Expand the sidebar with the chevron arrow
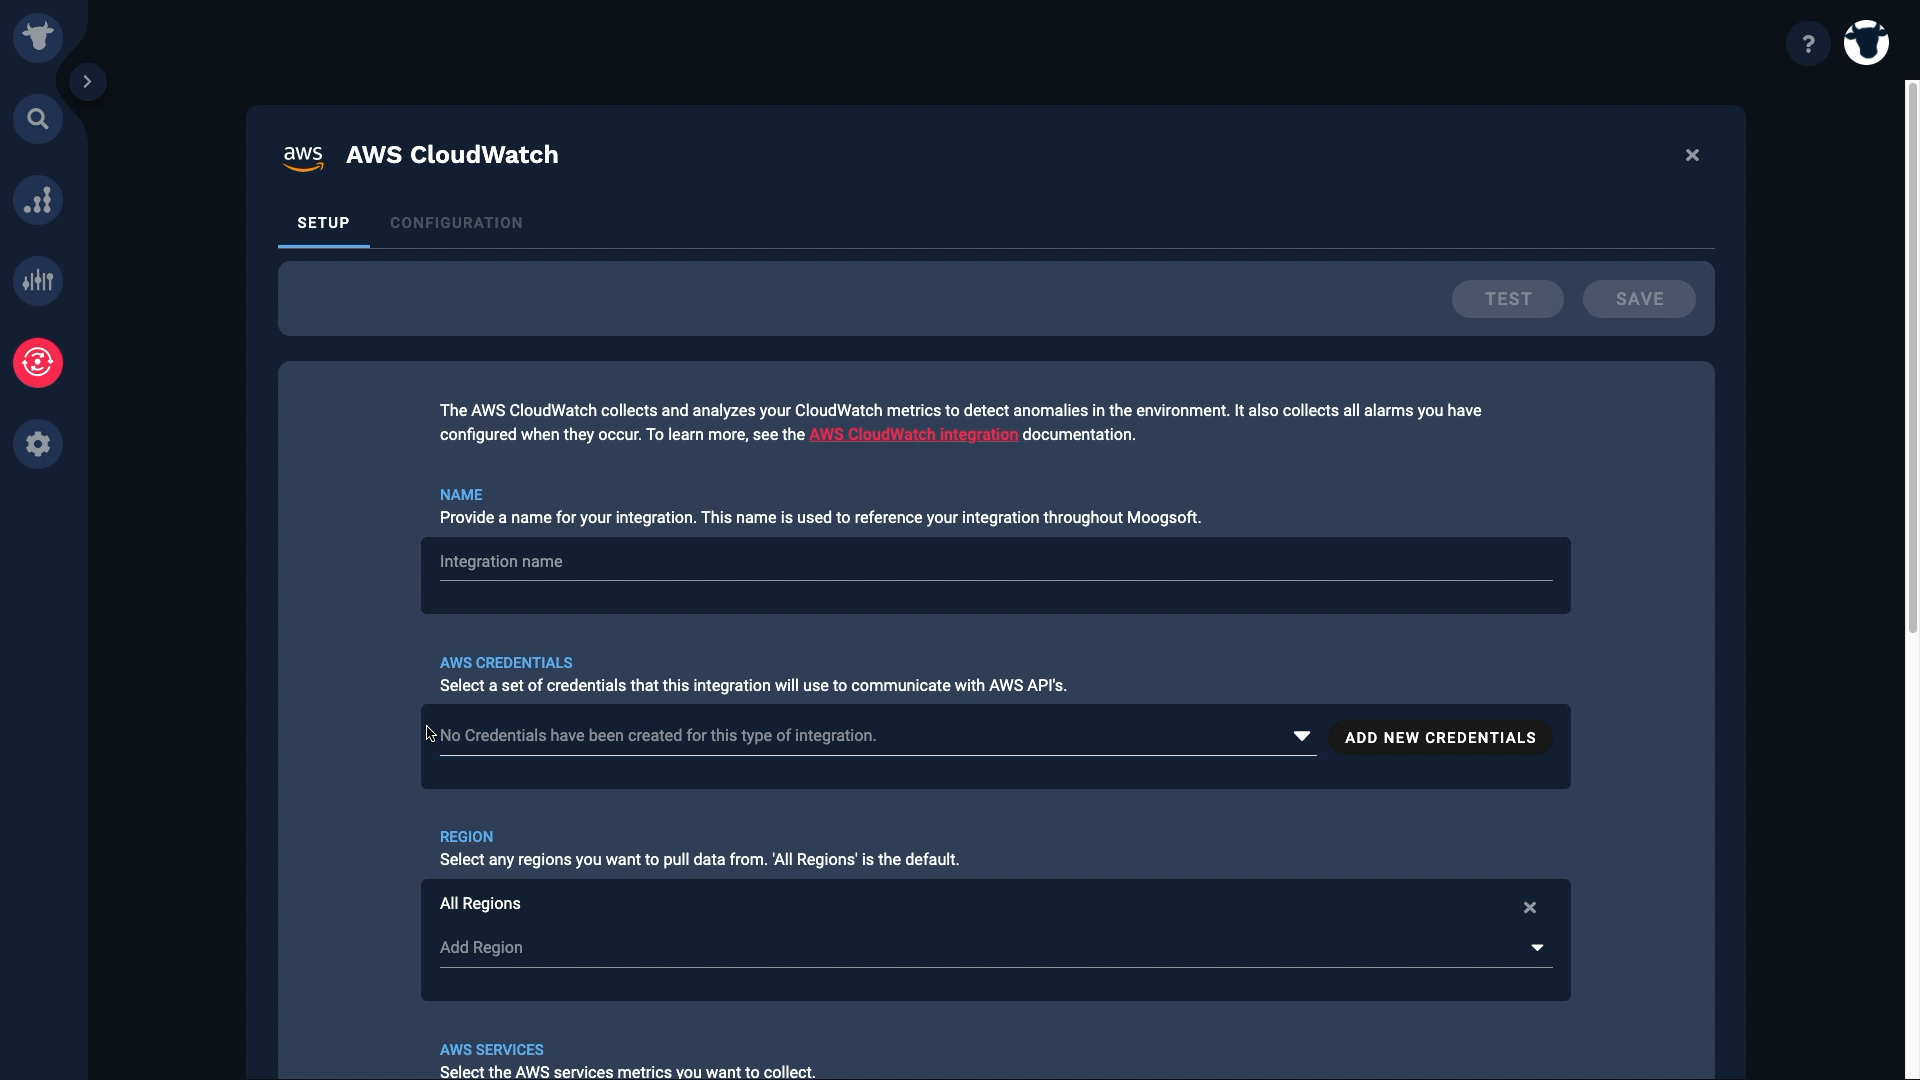Viewport: 1920px width, 1080px height. (x=87, y=82)
